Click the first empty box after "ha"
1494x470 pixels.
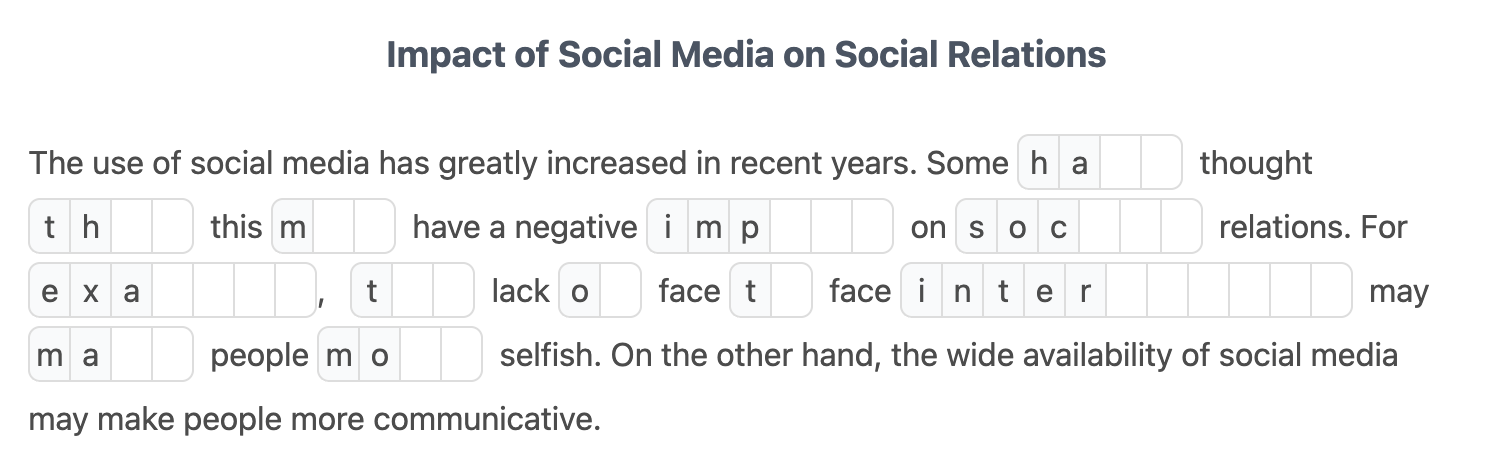point(1120,163)
